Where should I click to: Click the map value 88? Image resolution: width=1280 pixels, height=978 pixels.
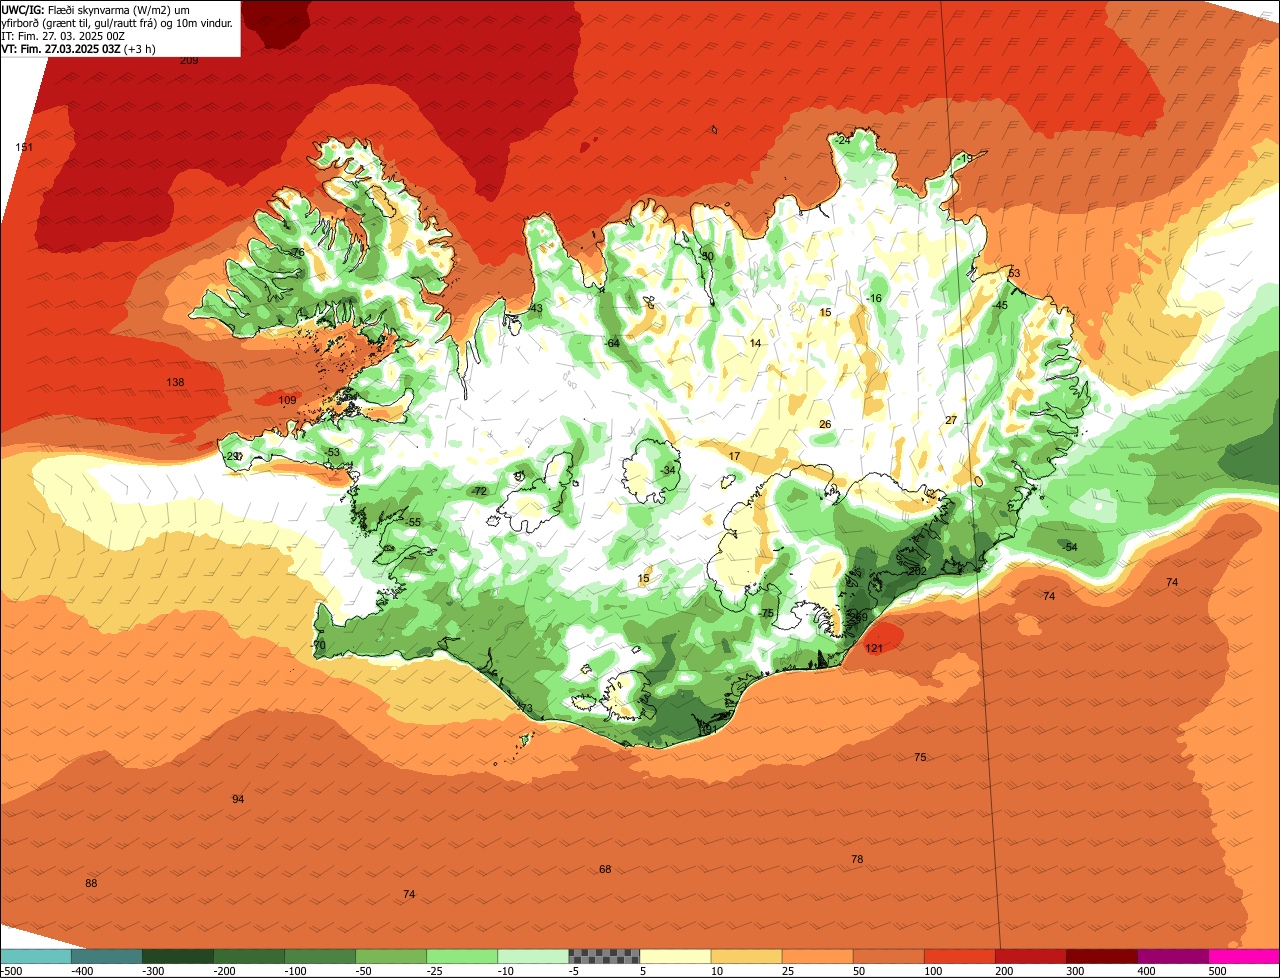tap(91, 883)
